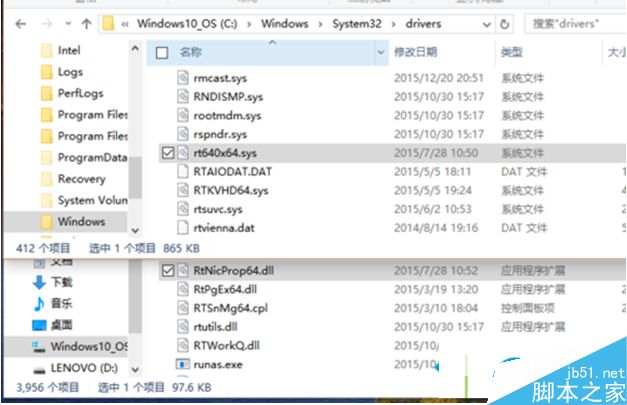The height and width of the screenshot is (405, 627).
Task: Sort by 名称 column header
Action: pos(191,52)
